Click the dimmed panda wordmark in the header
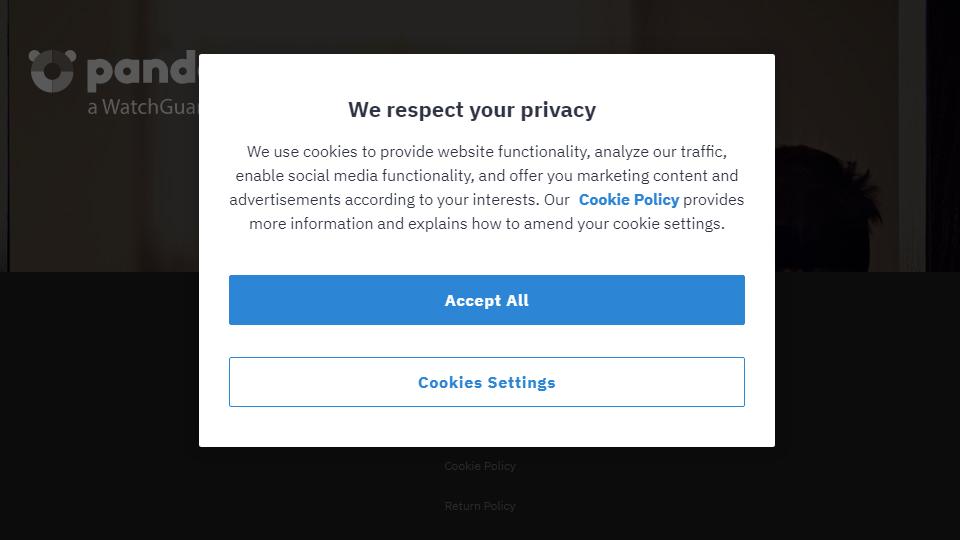Viewport: 960px width, 540px height. 143,70
